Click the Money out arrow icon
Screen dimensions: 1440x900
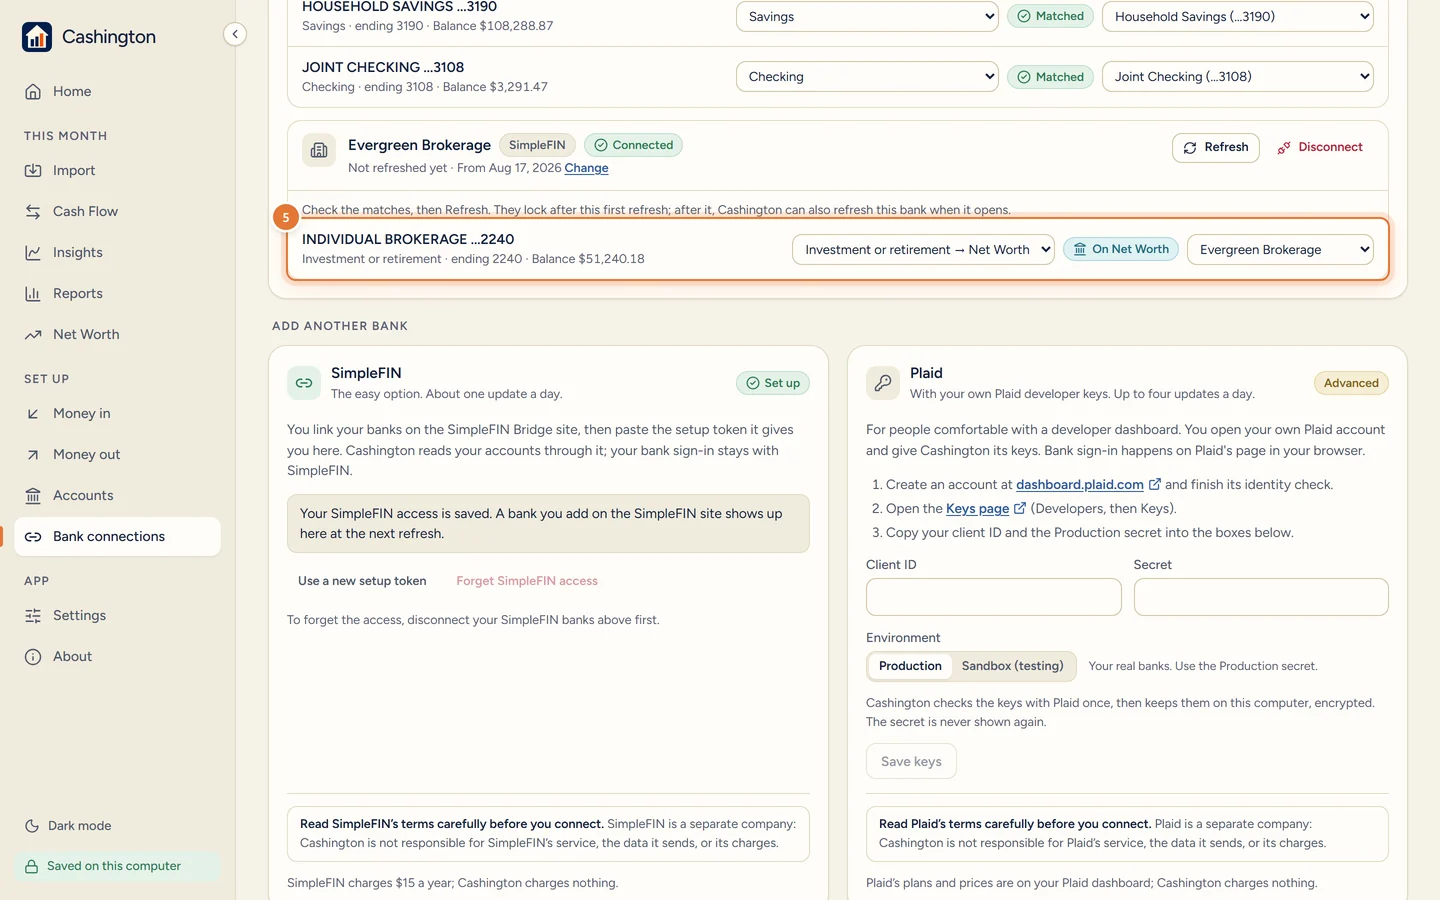(x=33, y=455)
